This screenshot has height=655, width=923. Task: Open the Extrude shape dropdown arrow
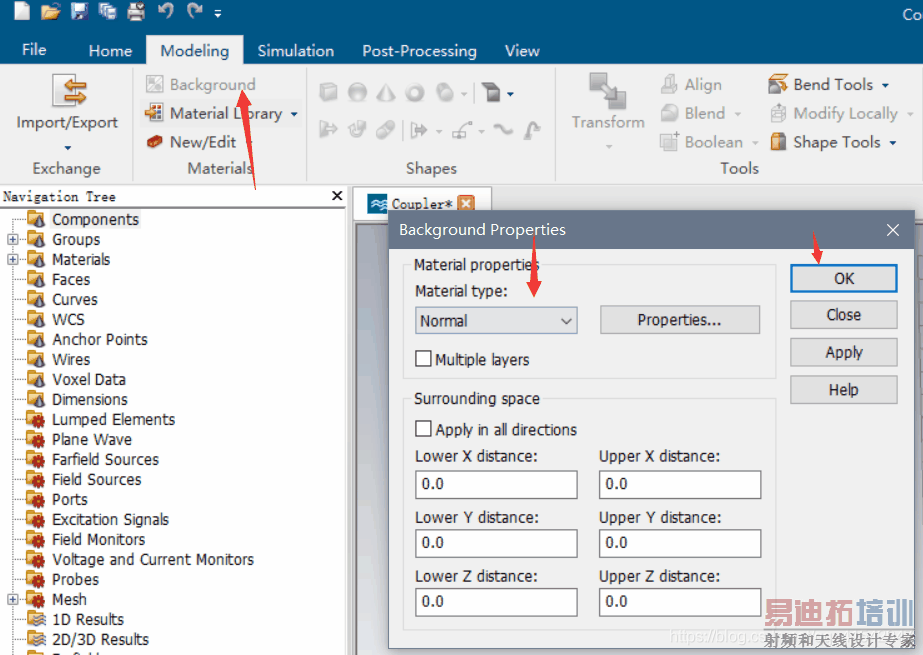tap(510, 94)
